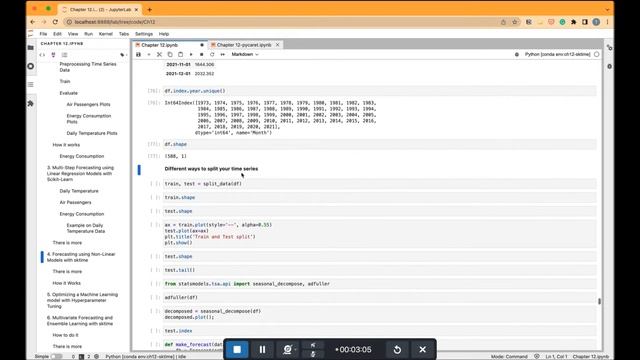The width and height of the screenshot is (640, 360).
Task: Open the Help menu
Action: coord(164,34)
